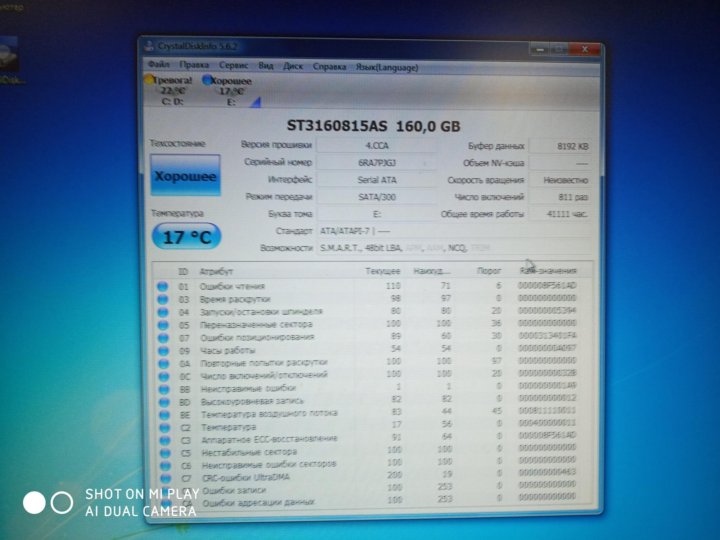Sort table by 'Текущее' column header
Screen dimensions: 720x540
pyautogui.click(x=382, y=271)
